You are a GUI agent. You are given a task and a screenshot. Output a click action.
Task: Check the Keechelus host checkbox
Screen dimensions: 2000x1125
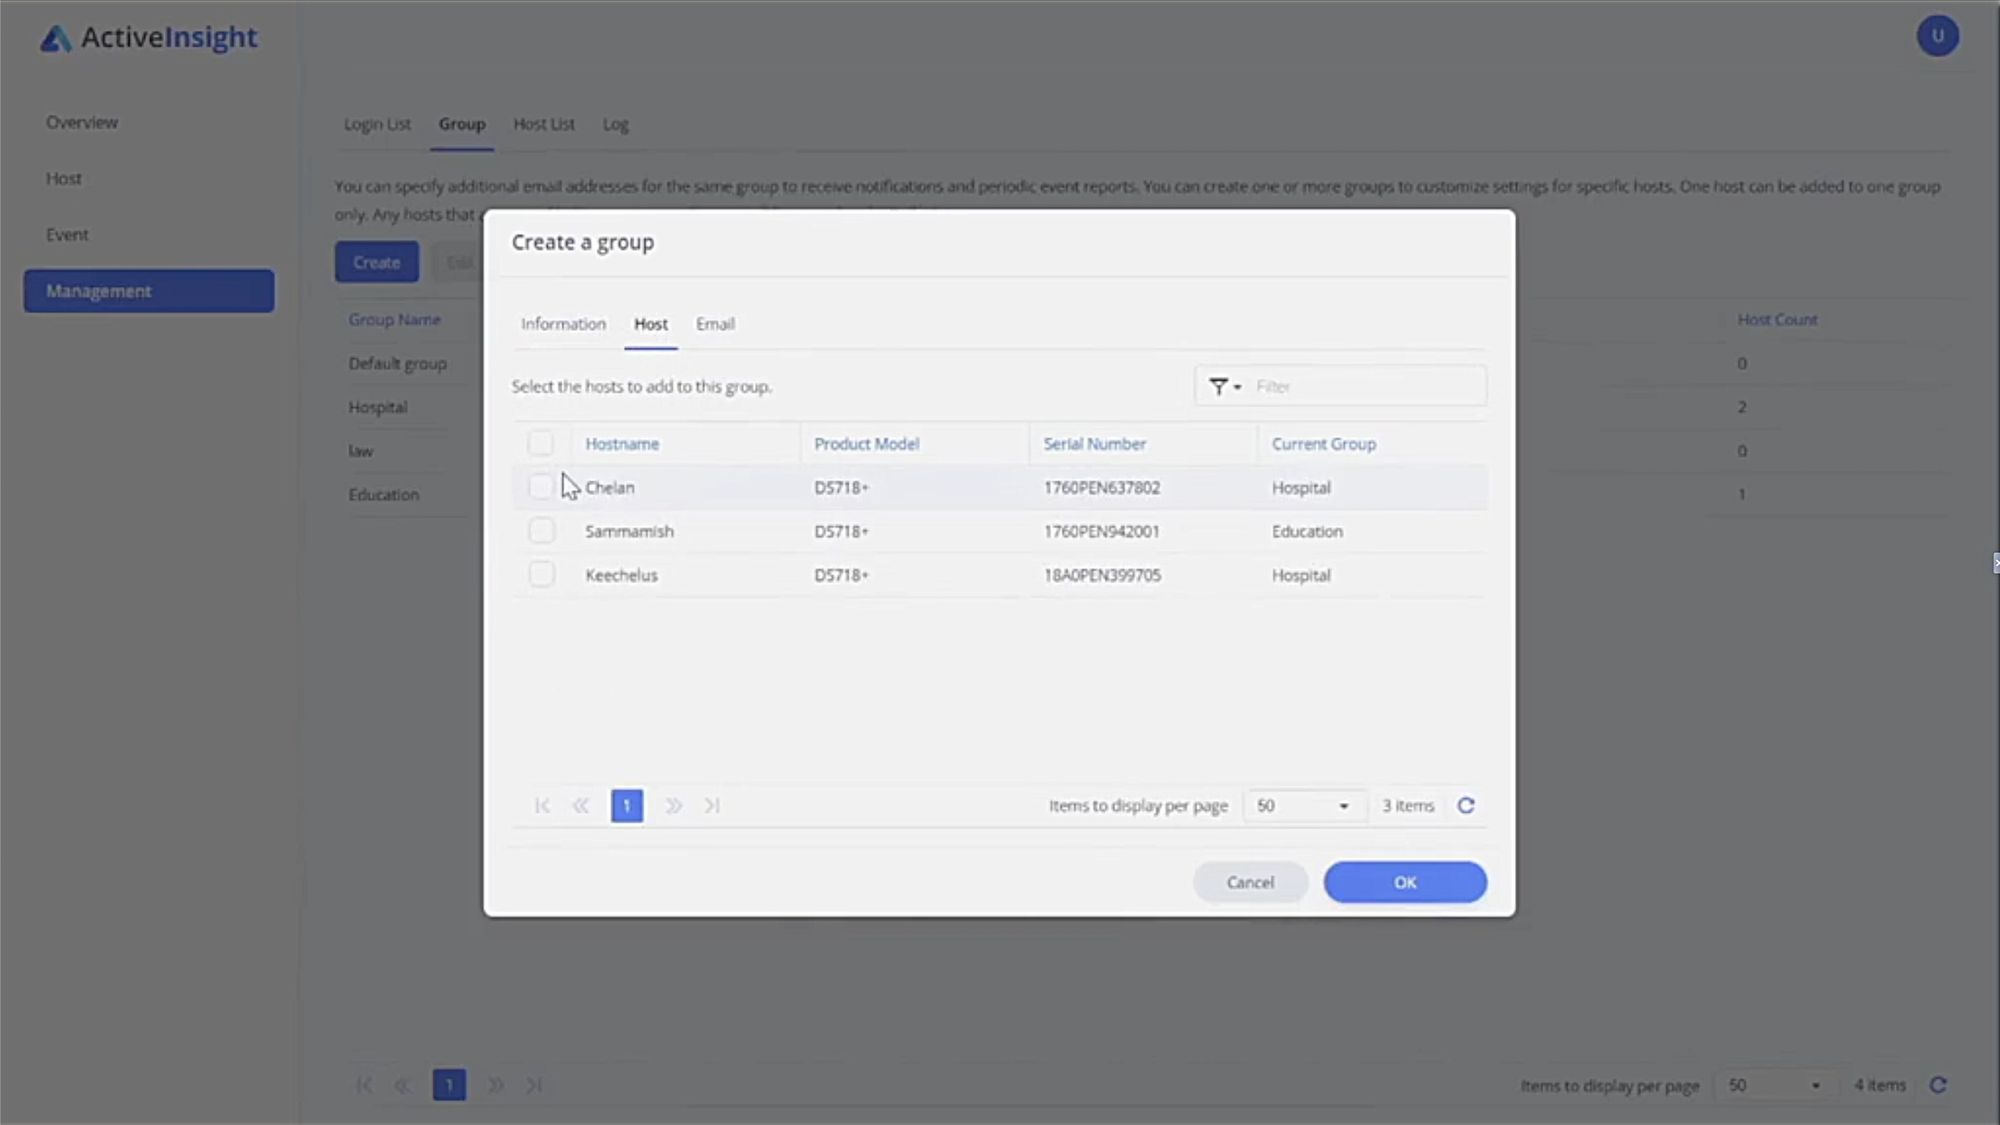[x=541, y=575]
